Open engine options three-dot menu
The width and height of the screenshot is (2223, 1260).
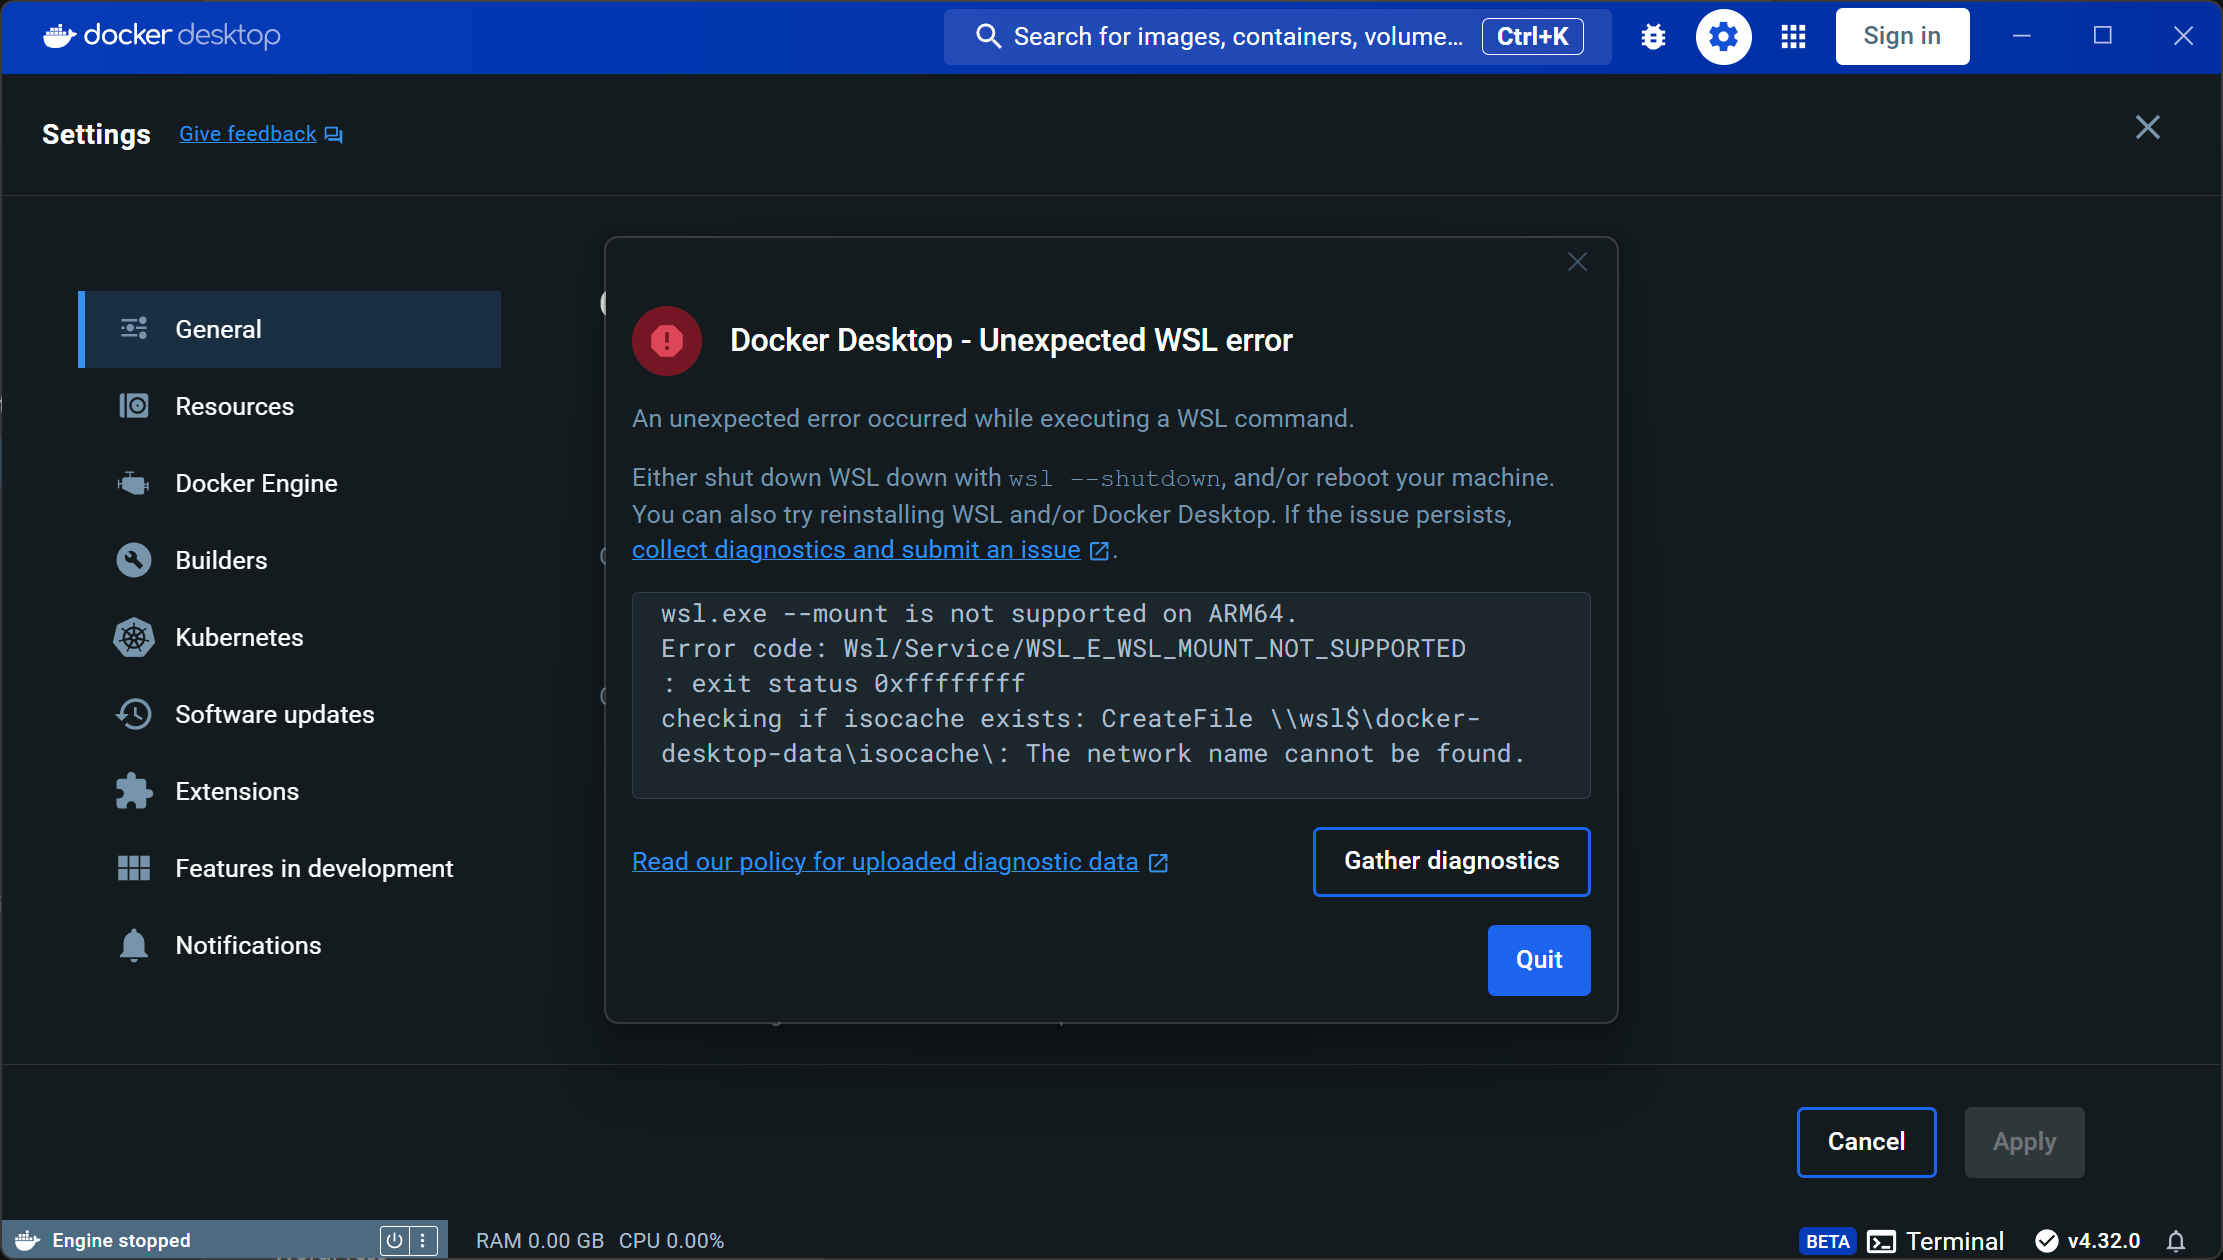423,1241
